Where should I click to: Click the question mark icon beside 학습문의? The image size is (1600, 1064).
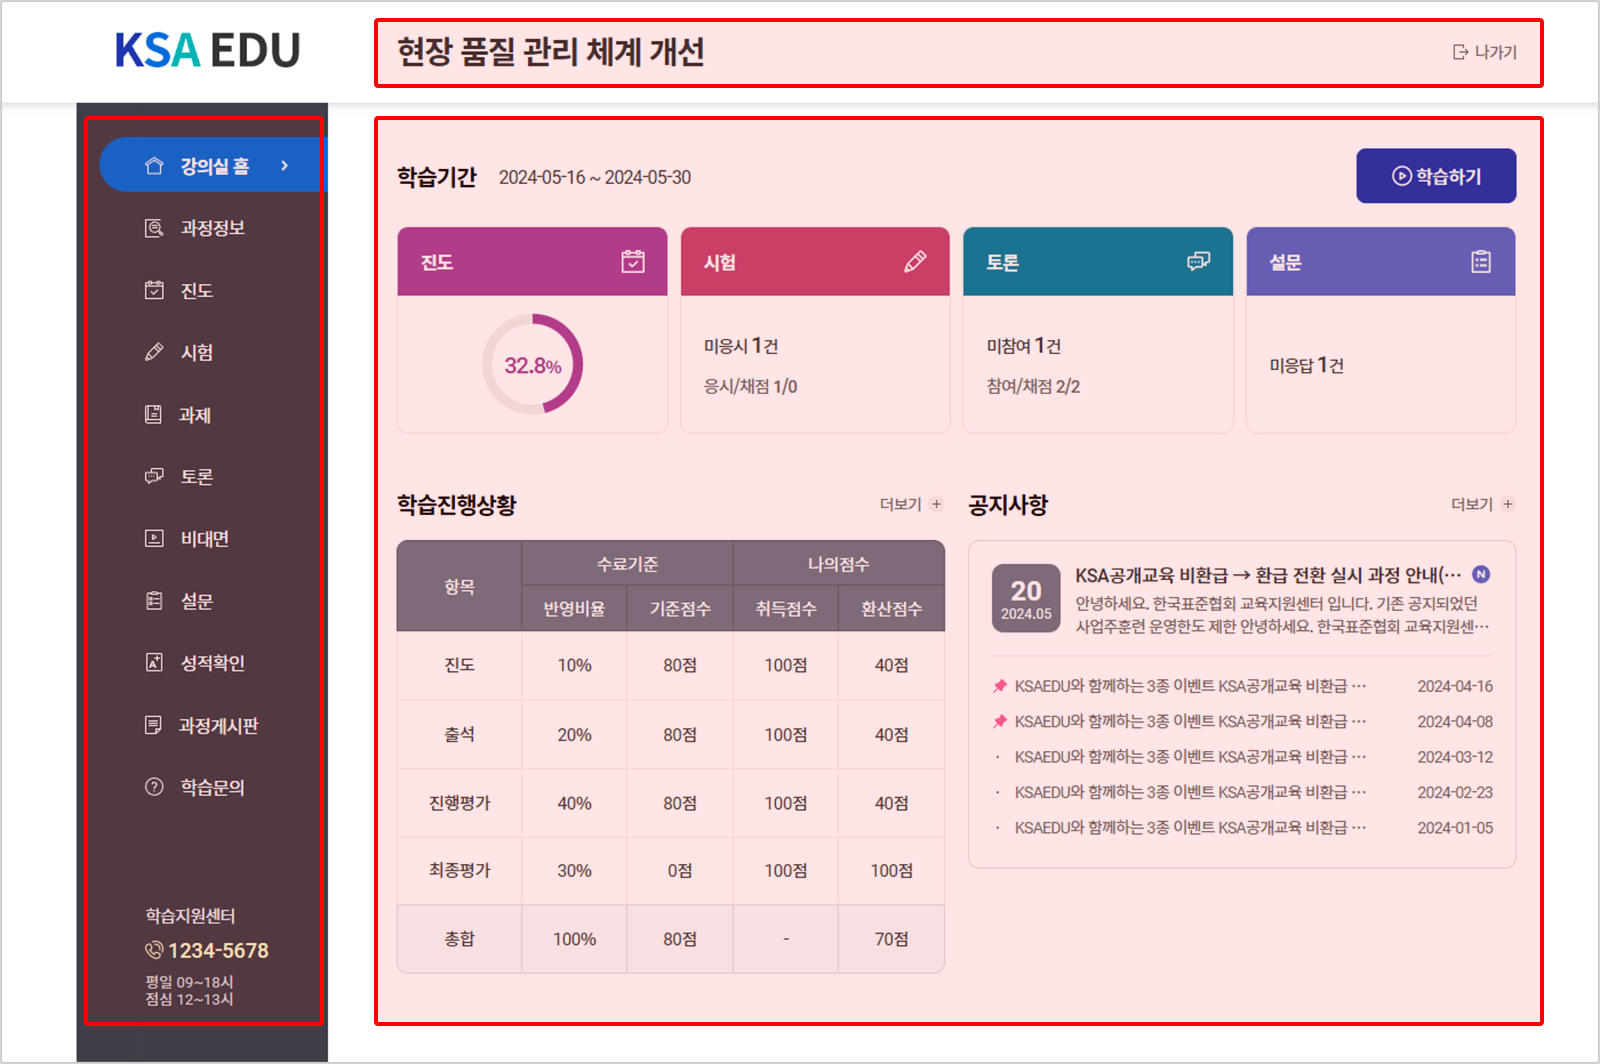[x=154, y=787]
